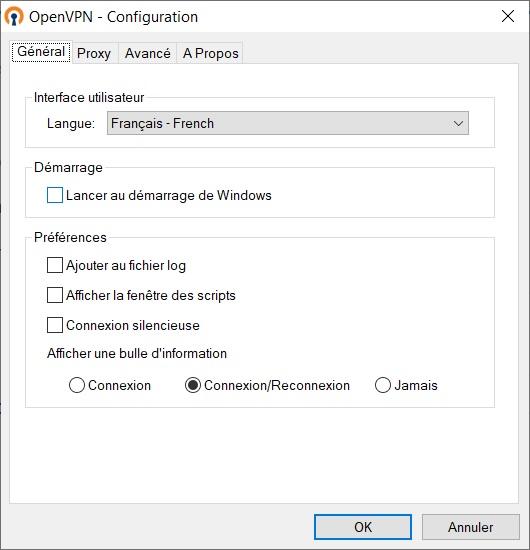Viewport: 530px width, 550px height.
Task: Open the Langue combo box showing Français
Action: coord(288,123)
